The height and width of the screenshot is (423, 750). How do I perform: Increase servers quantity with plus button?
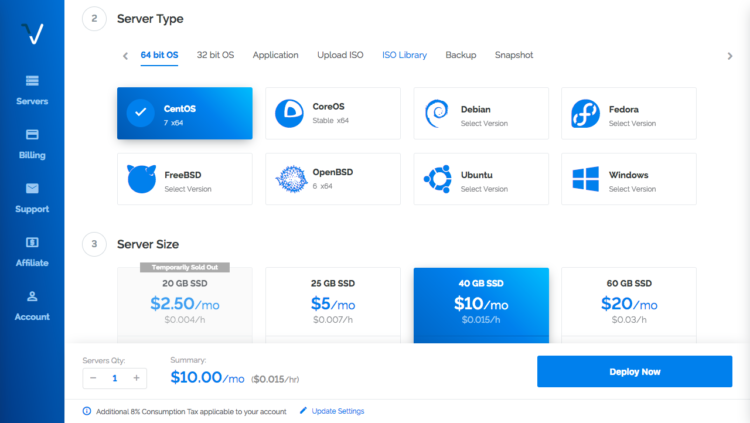136,378
